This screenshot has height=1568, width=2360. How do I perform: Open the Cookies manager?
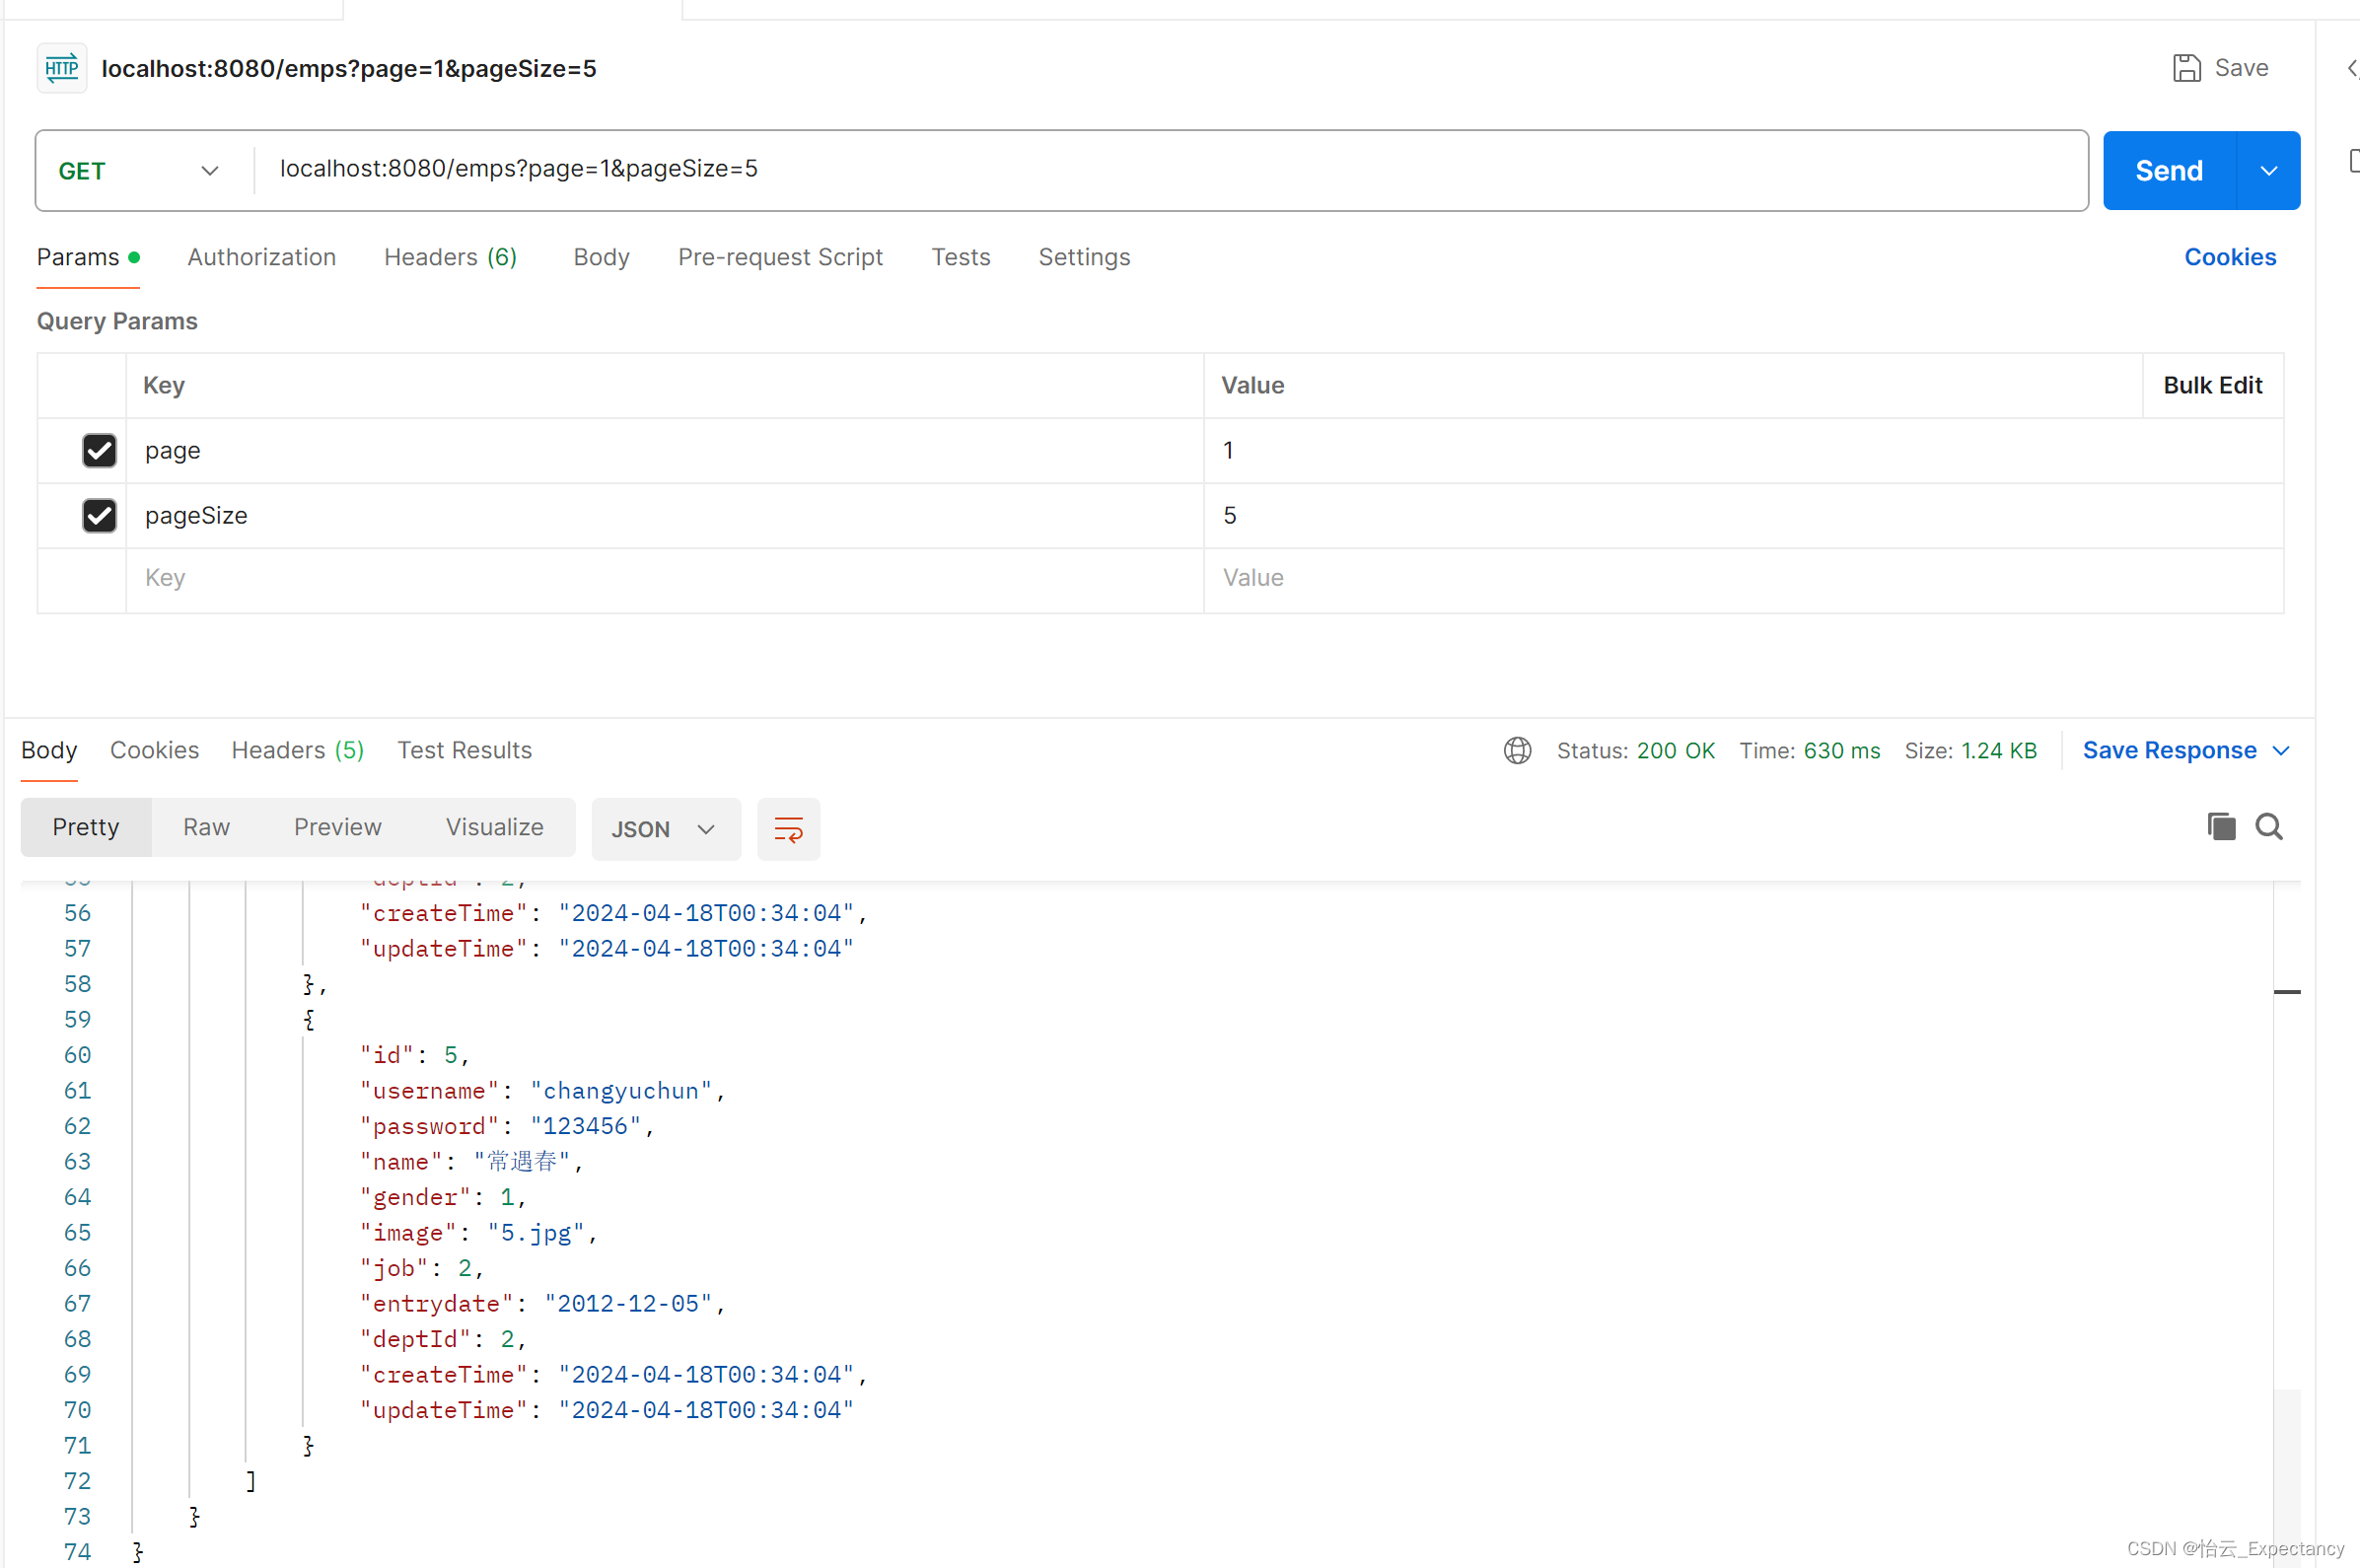[2230, 257]
